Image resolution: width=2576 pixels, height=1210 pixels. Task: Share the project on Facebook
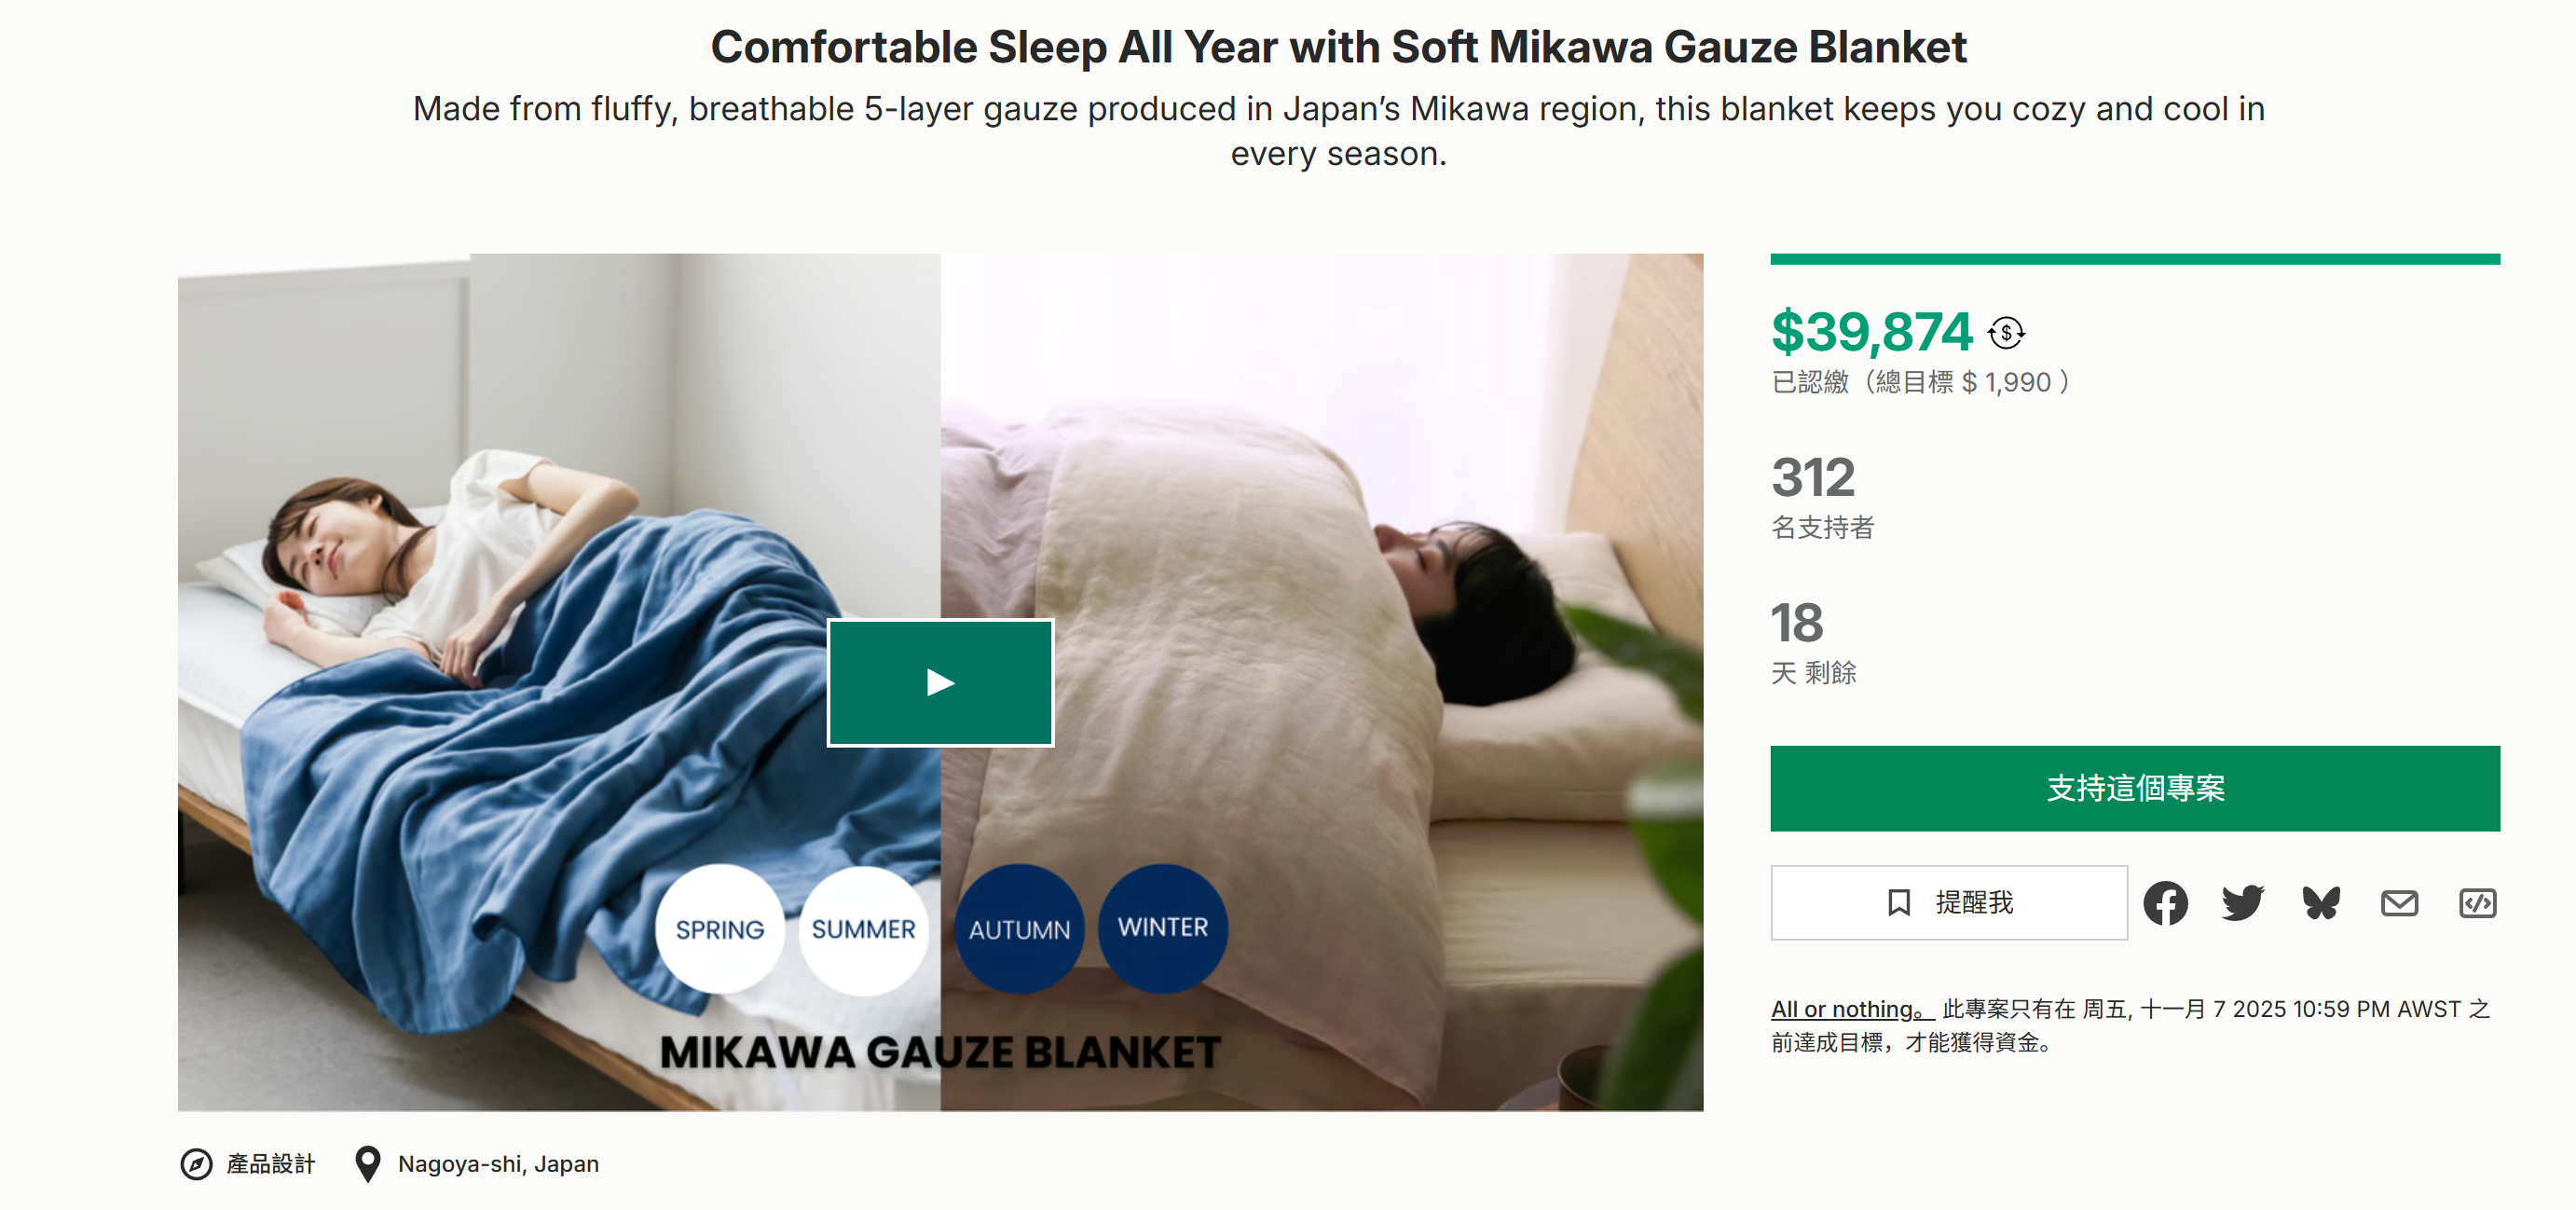(2165, 903)
